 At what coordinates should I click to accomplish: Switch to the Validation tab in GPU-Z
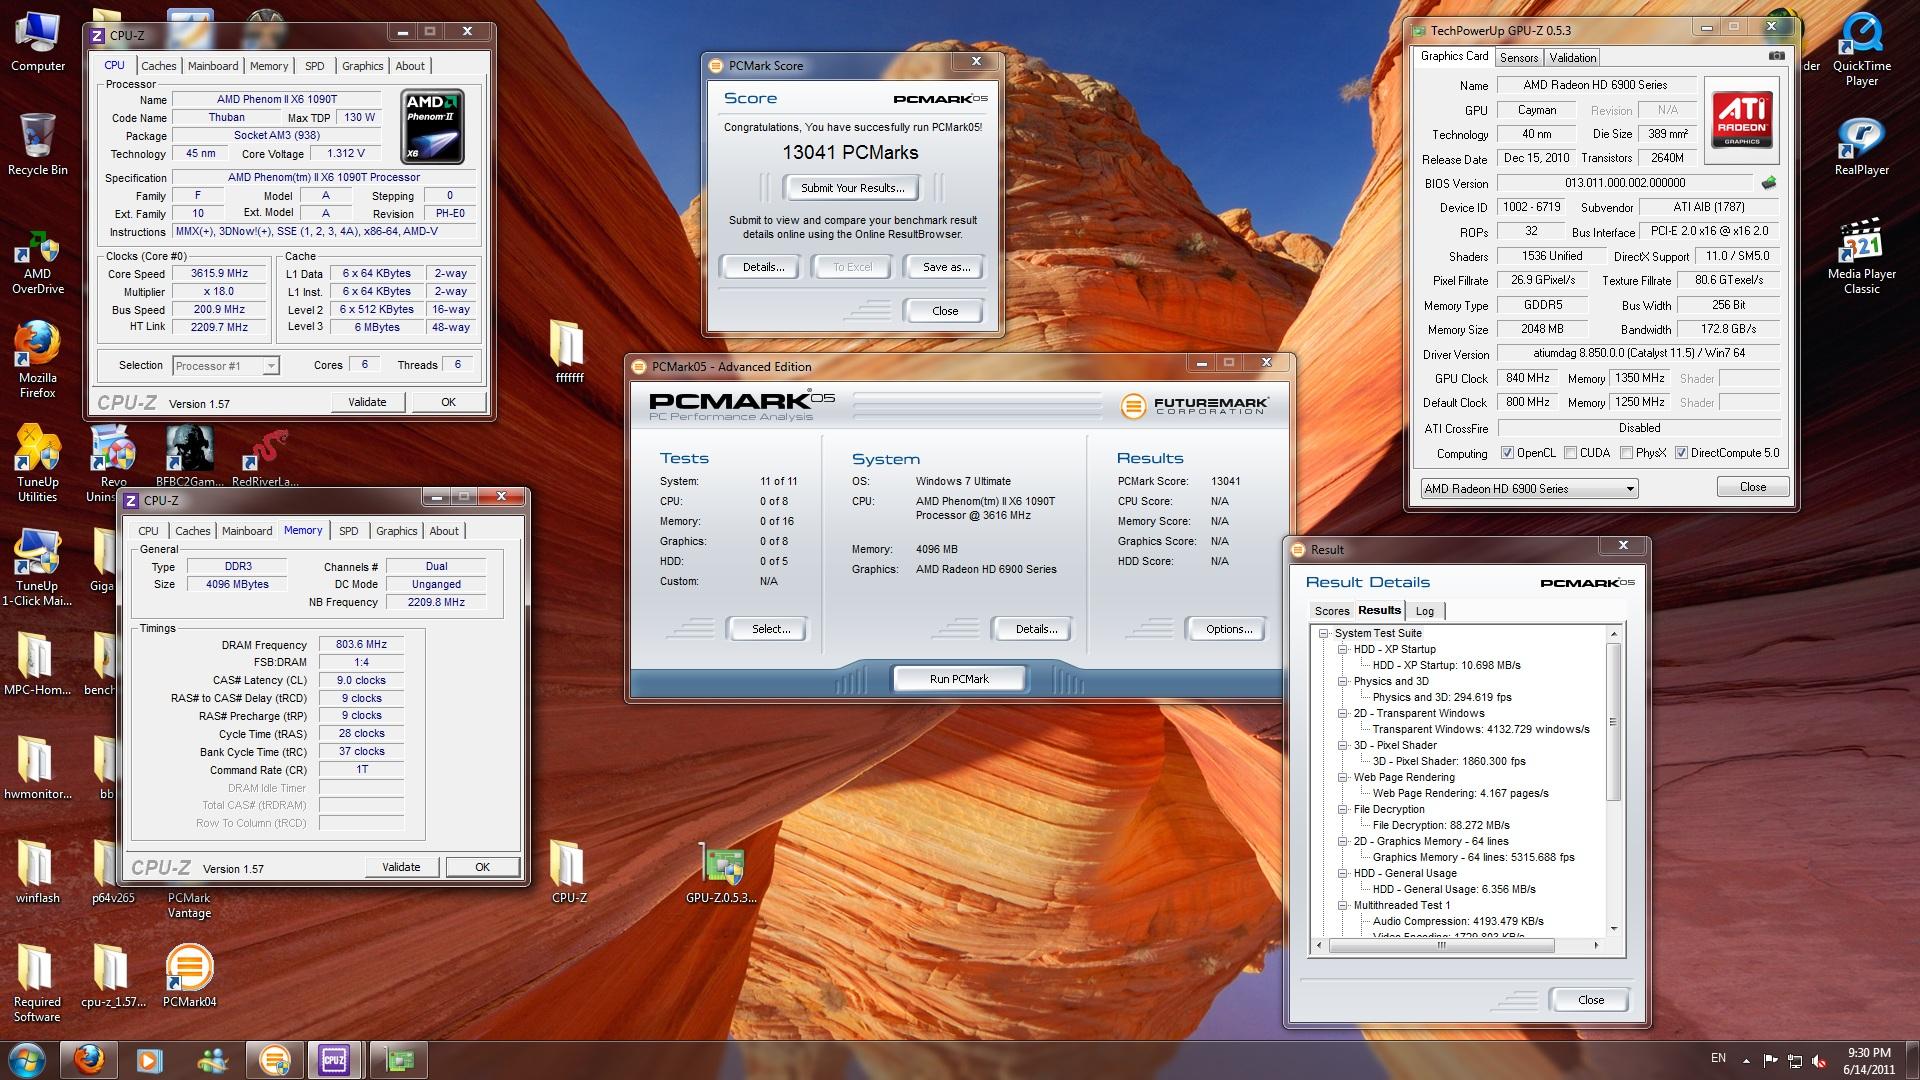1572,58
